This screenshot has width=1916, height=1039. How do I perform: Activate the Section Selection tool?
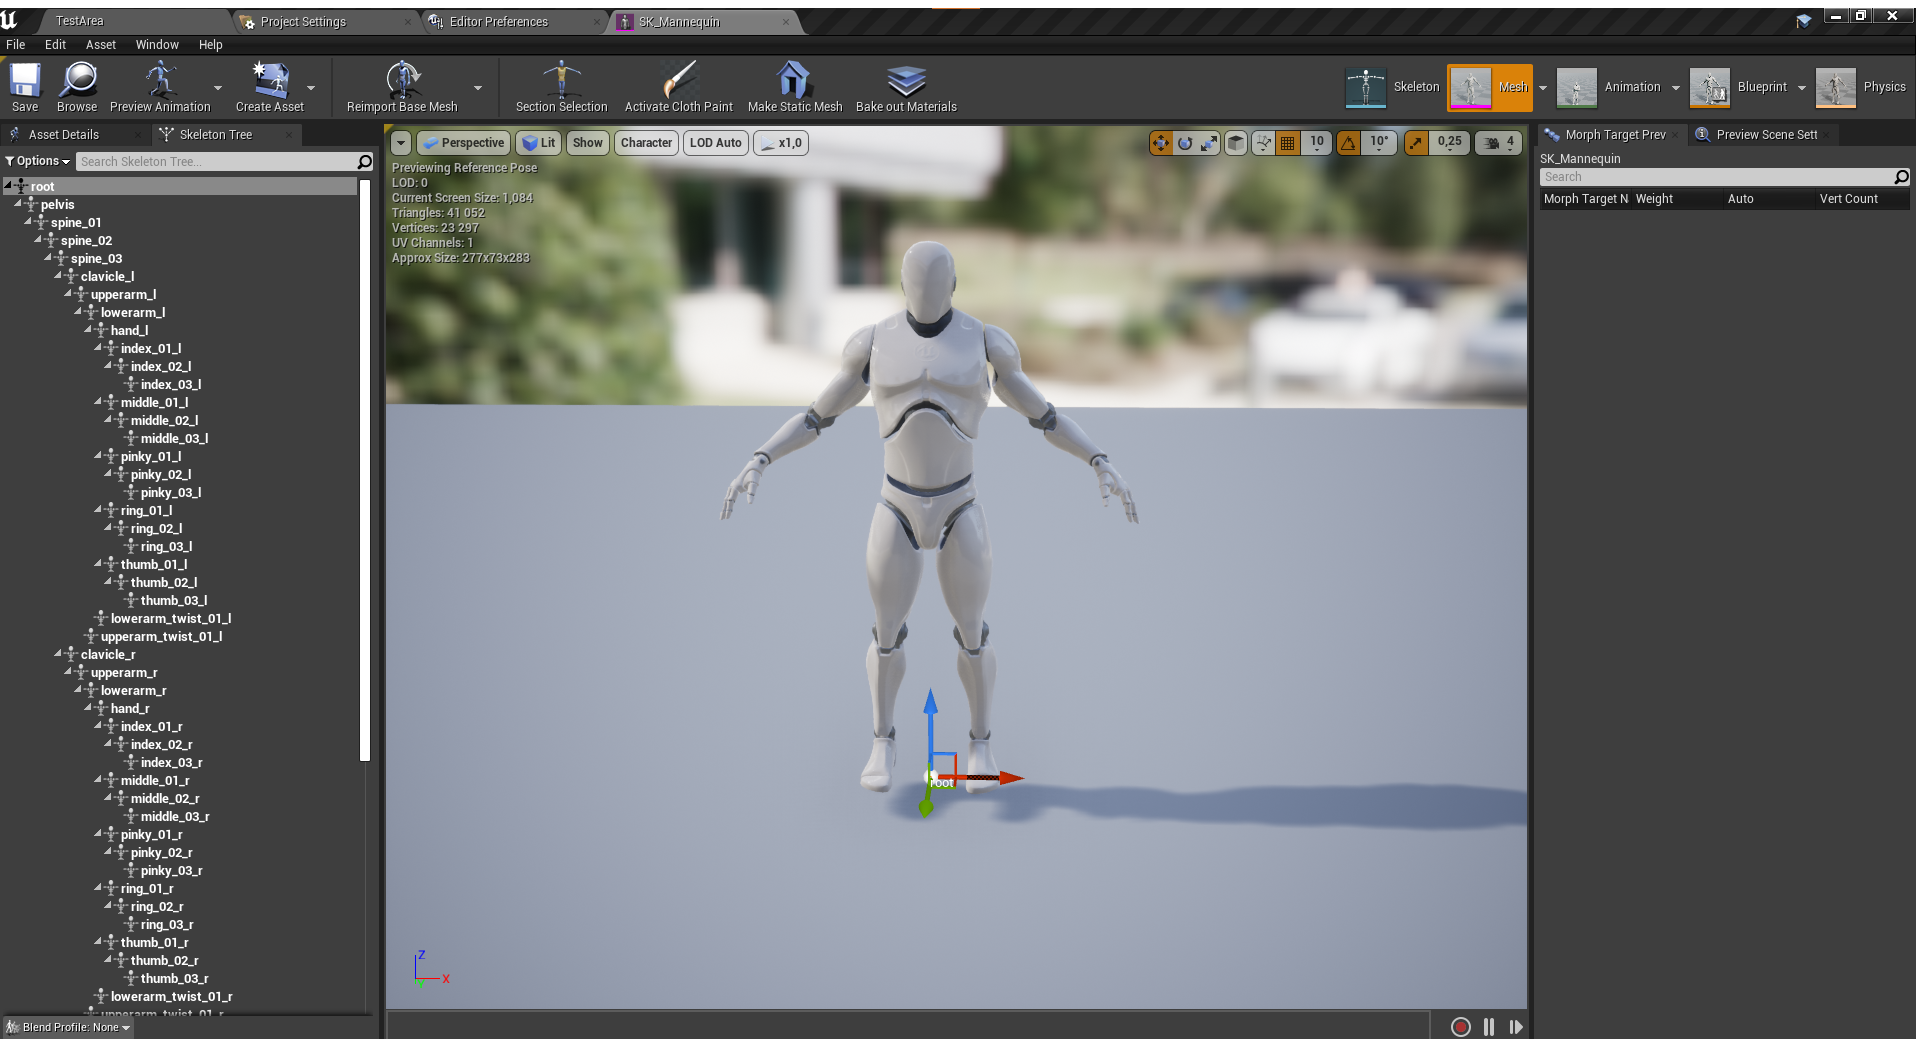click(x=561, y=87)
